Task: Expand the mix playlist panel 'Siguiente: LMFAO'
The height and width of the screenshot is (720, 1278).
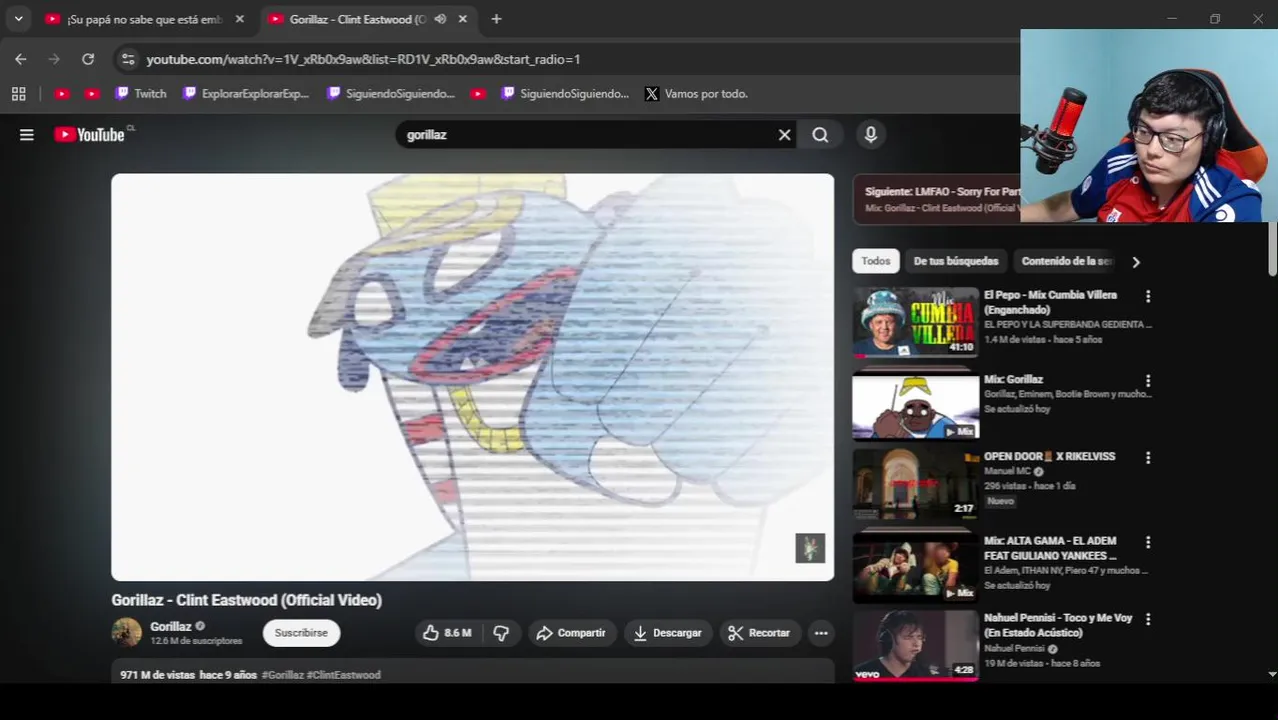Action: (x=937, y=199)
